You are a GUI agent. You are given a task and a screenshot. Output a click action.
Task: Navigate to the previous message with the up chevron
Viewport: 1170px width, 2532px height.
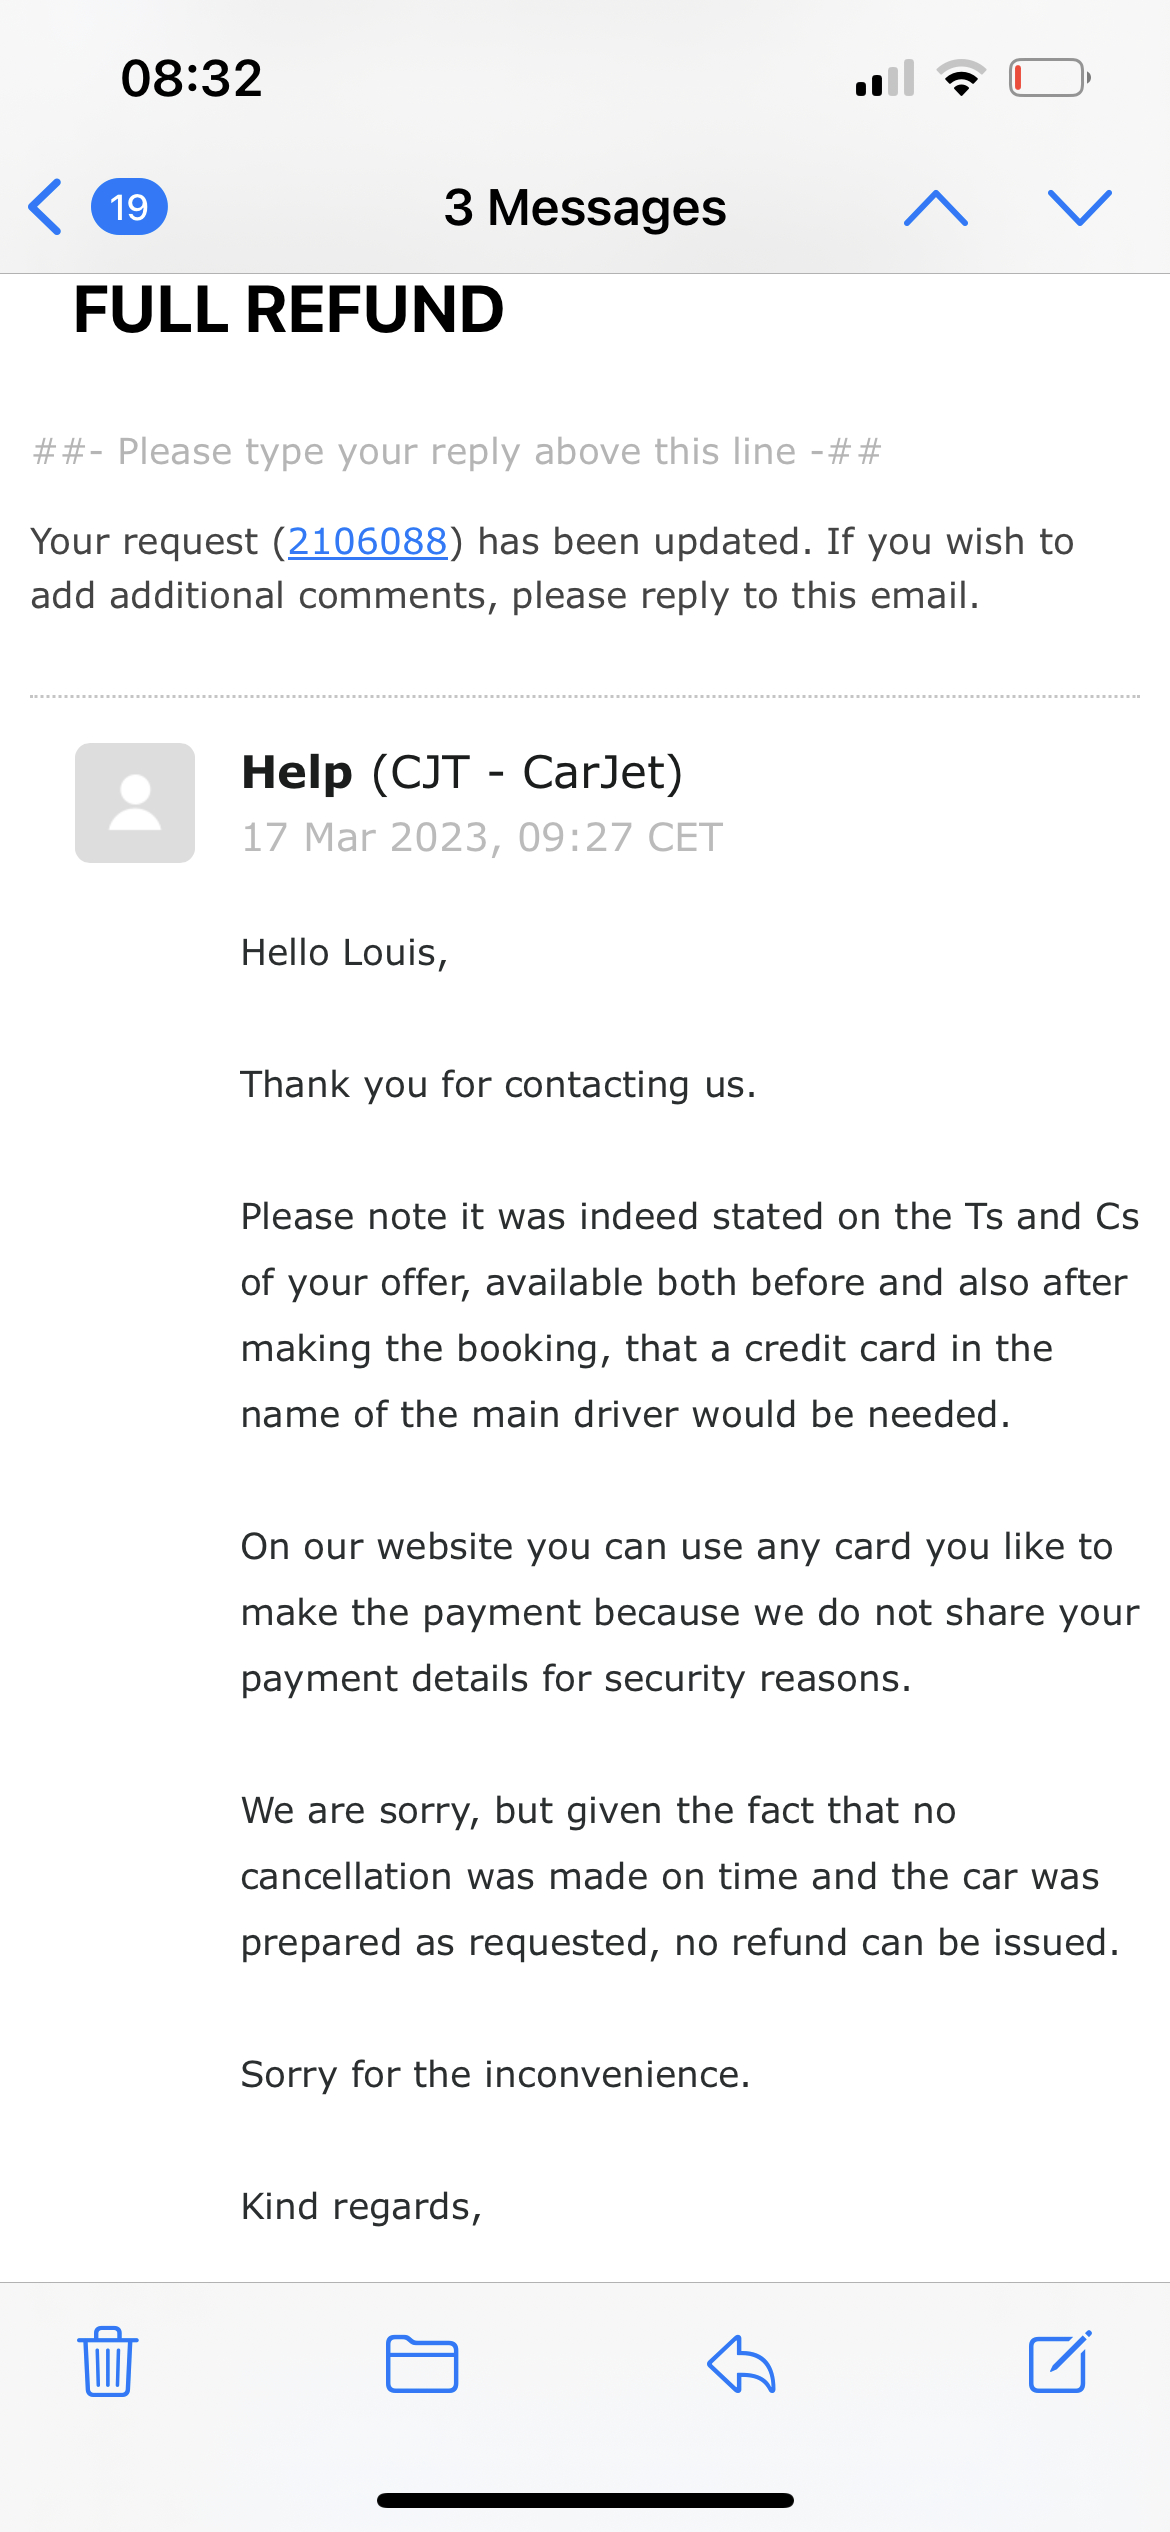coord(938,207)
